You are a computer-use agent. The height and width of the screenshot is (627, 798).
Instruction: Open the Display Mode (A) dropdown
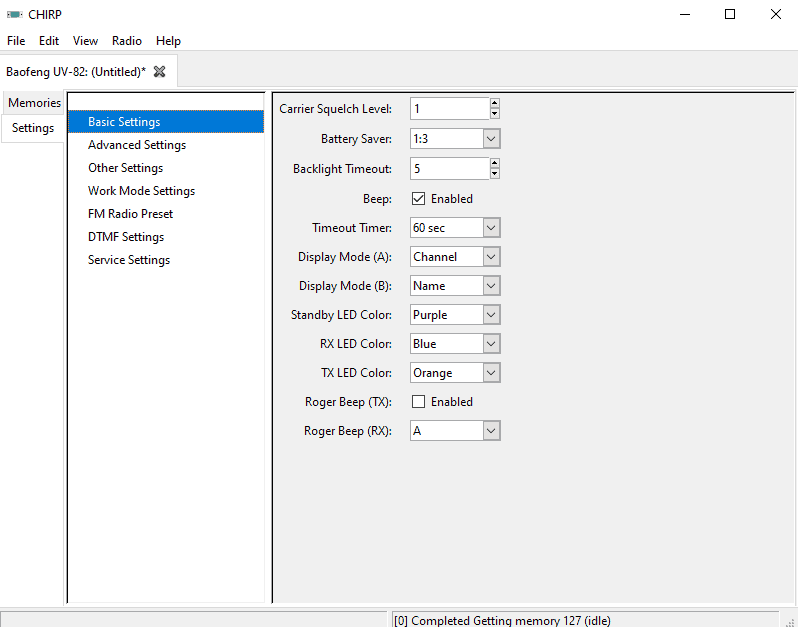pyautogui.click(x=491, y=256)
